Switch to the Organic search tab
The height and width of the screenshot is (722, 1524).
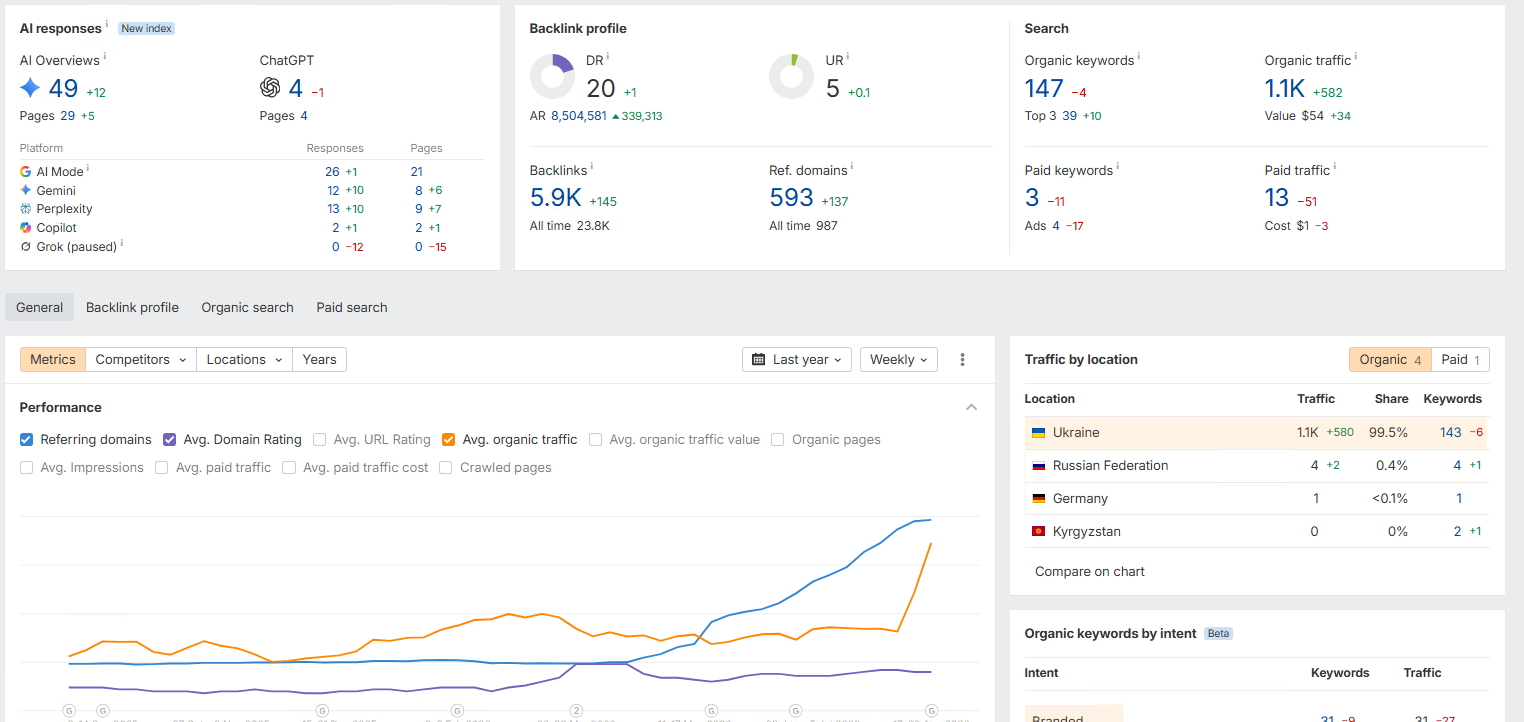click(x=247, y=307)
